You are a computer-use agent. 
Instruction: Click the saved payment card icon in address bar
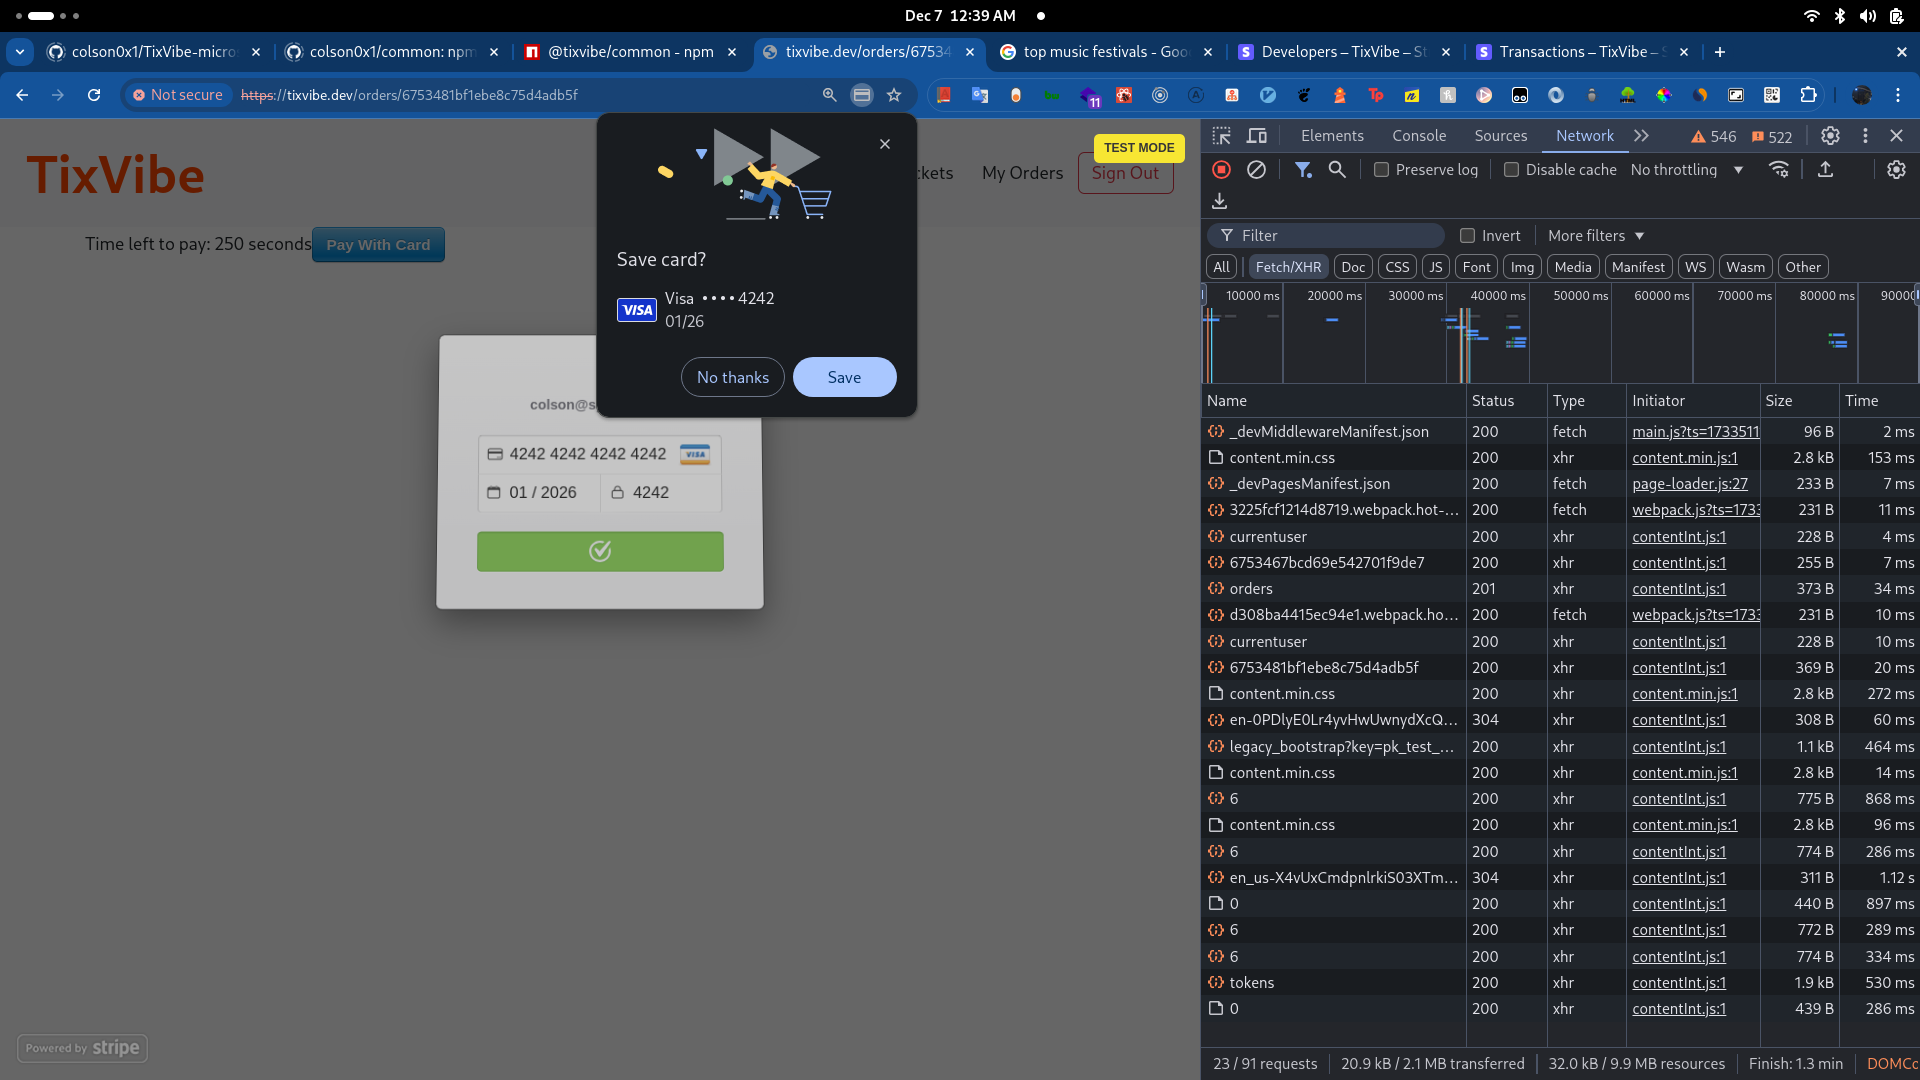tap(861, 95)
